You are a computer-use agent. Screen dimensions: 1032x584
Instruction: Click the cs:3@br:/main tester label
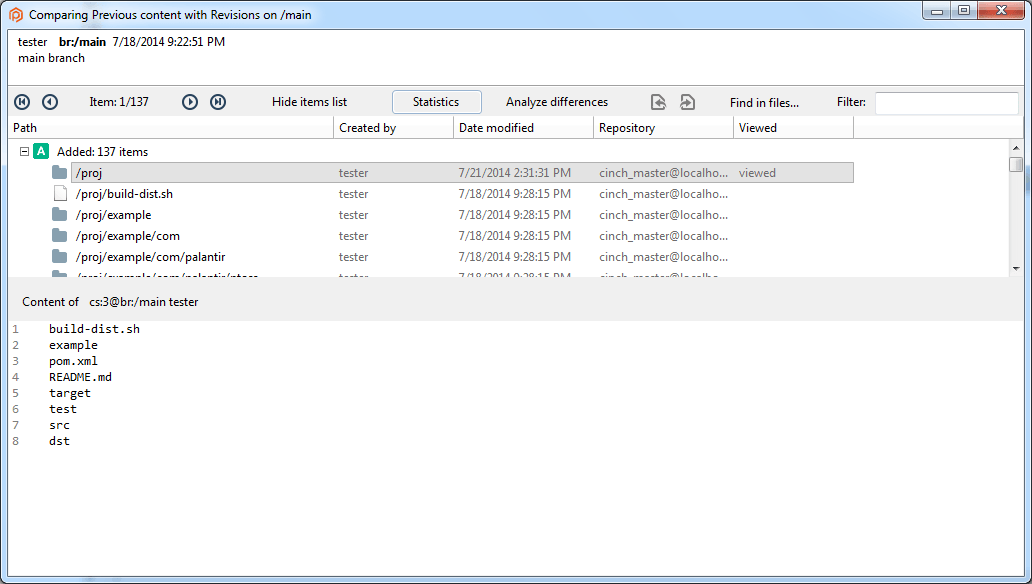point(143,302)
